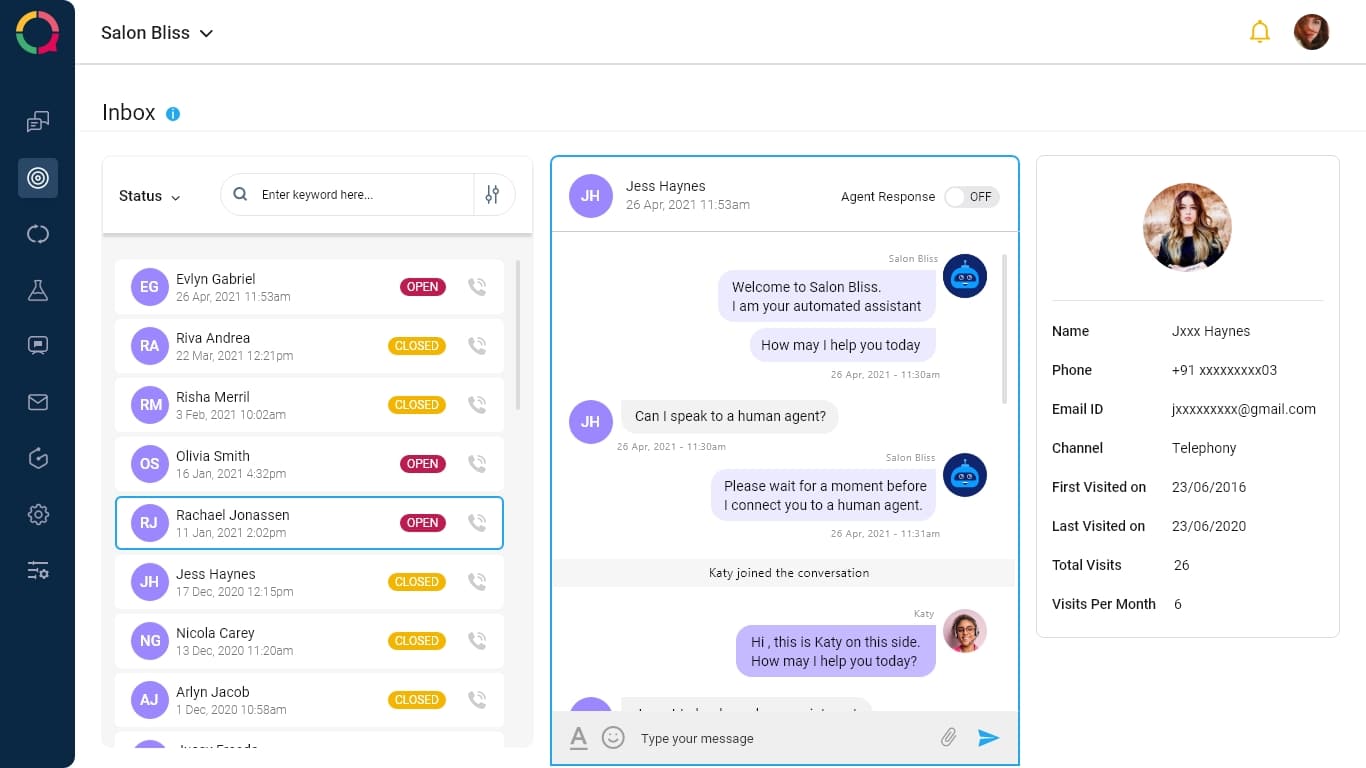Screen dimensions: 1366x768
Task: Open the sliders configuration icon in sidebar
Action: (38, 571)
